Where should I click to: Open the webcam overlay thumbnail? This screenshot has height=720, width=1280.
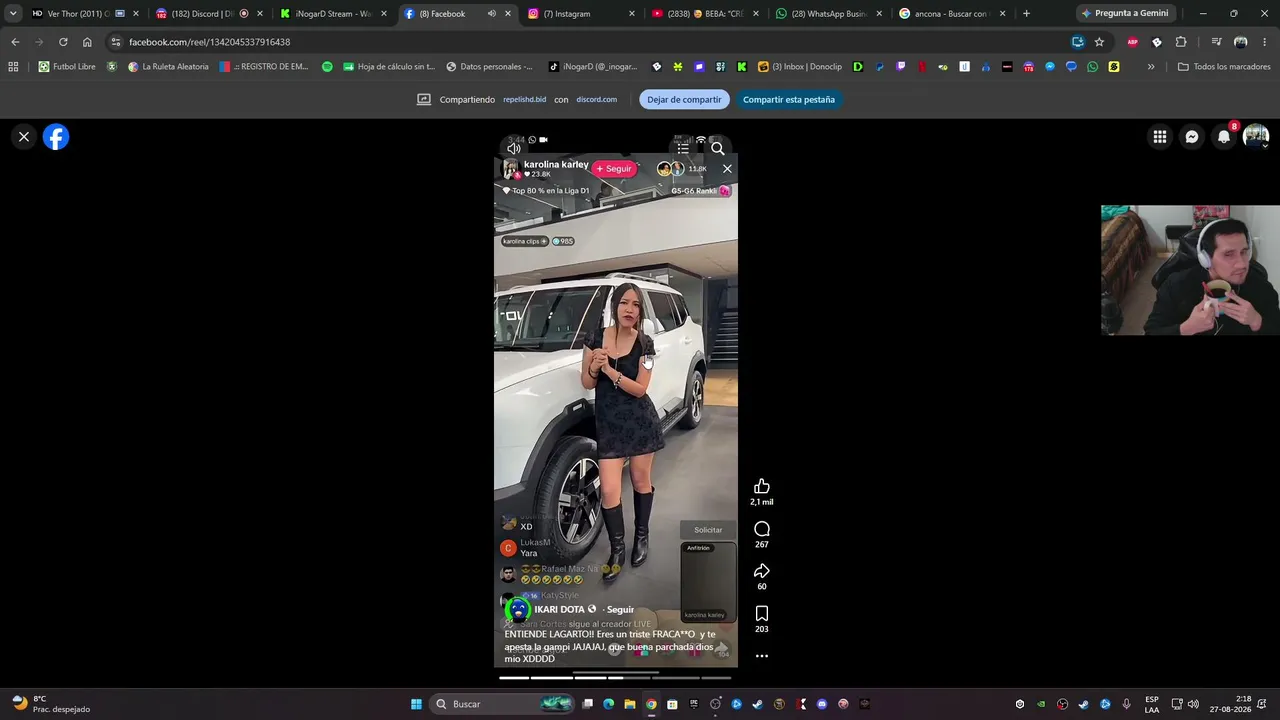pyautogui.click(x=1190, y=270)
